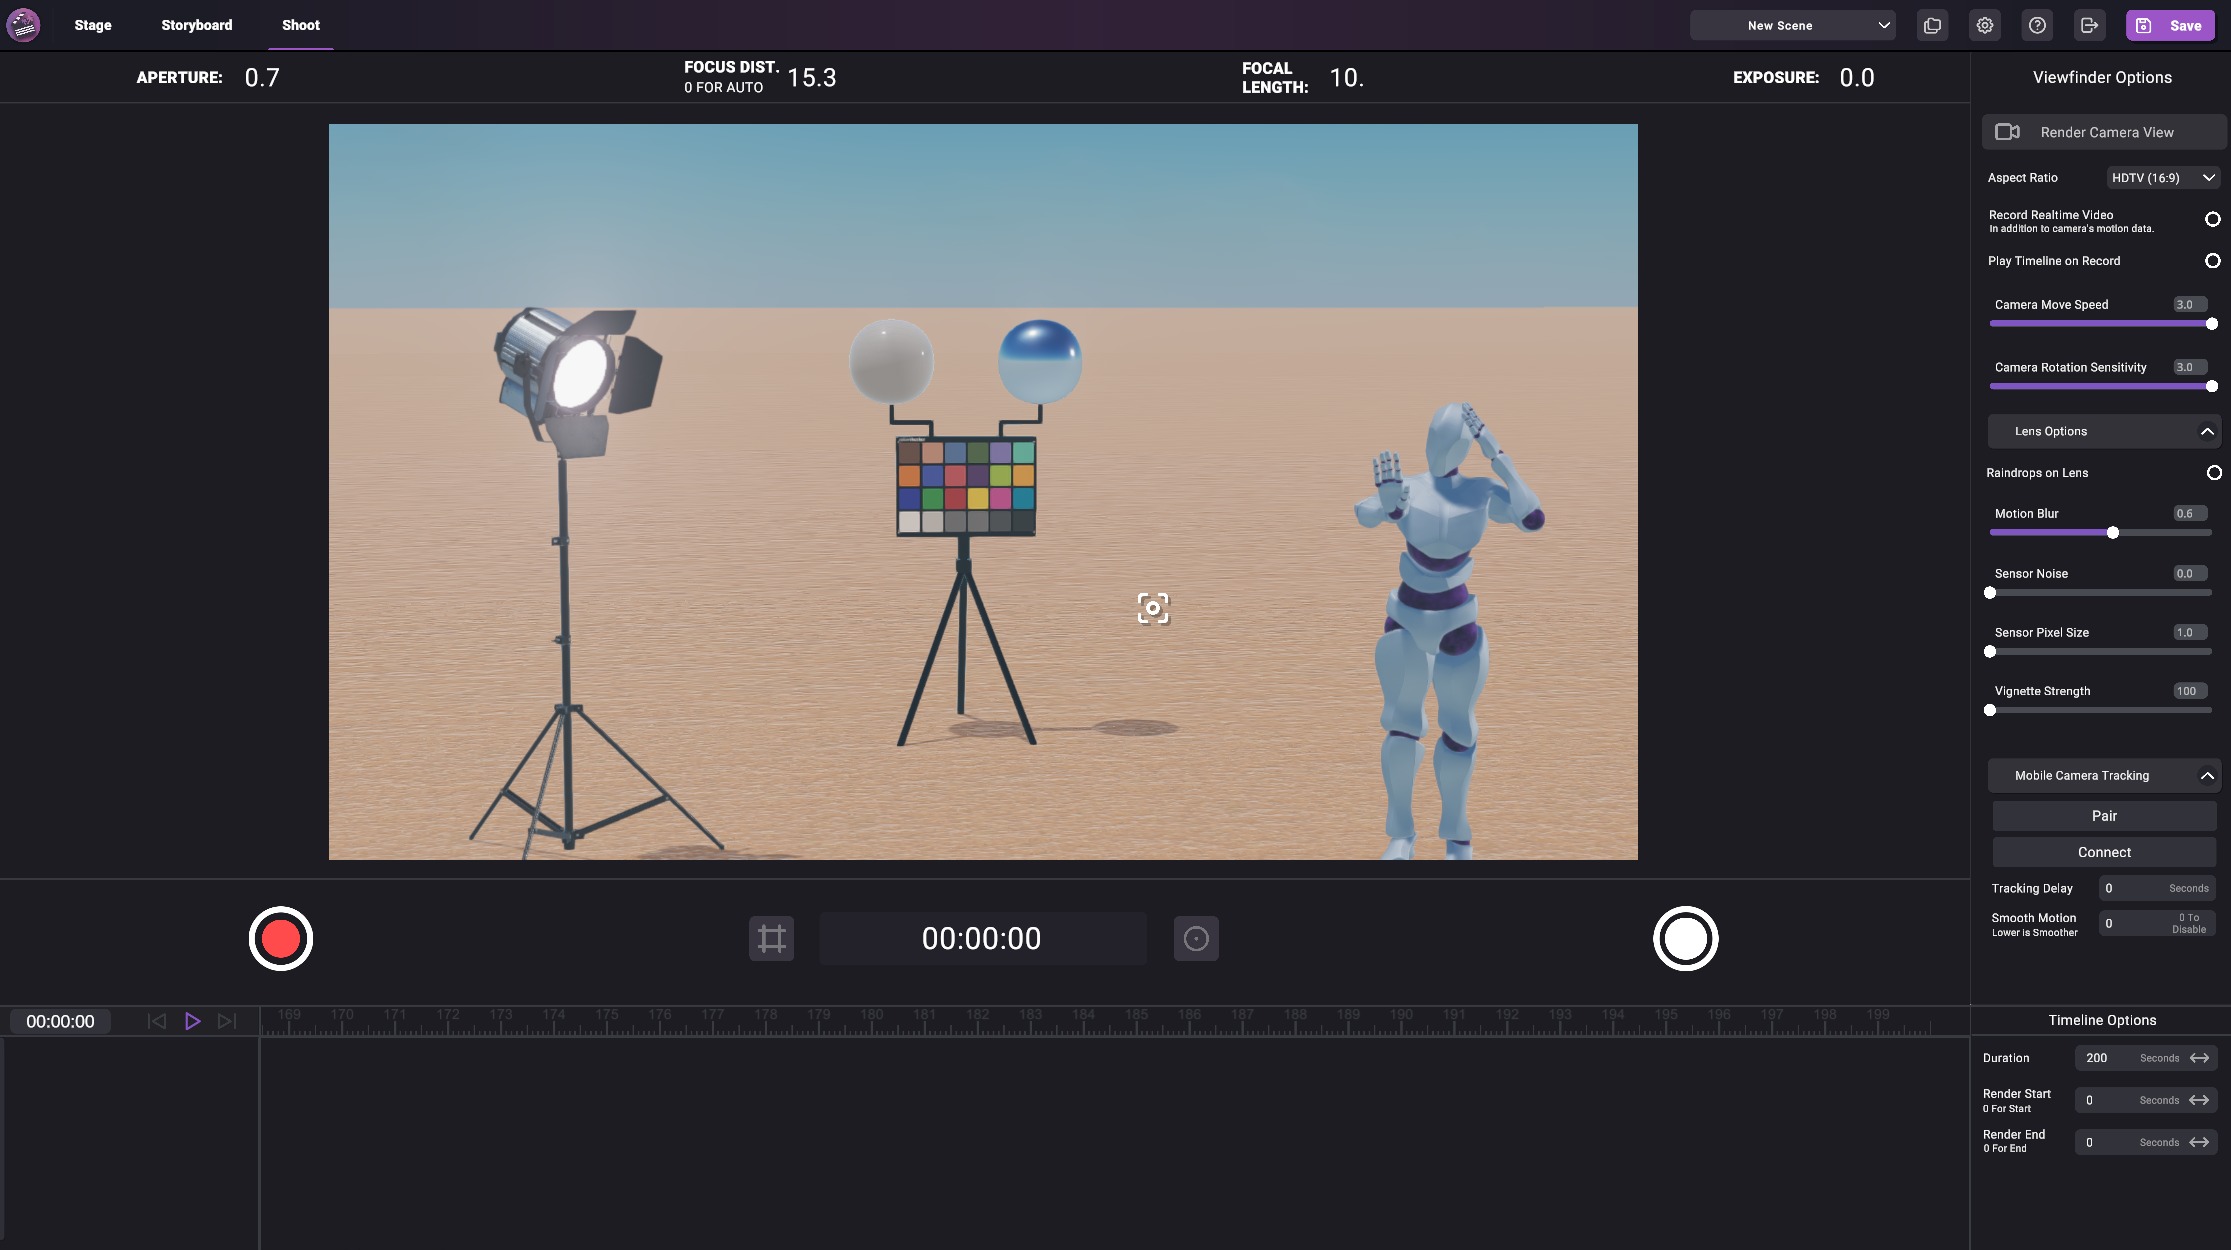Click the Pair button

(x=2104, y=816)
